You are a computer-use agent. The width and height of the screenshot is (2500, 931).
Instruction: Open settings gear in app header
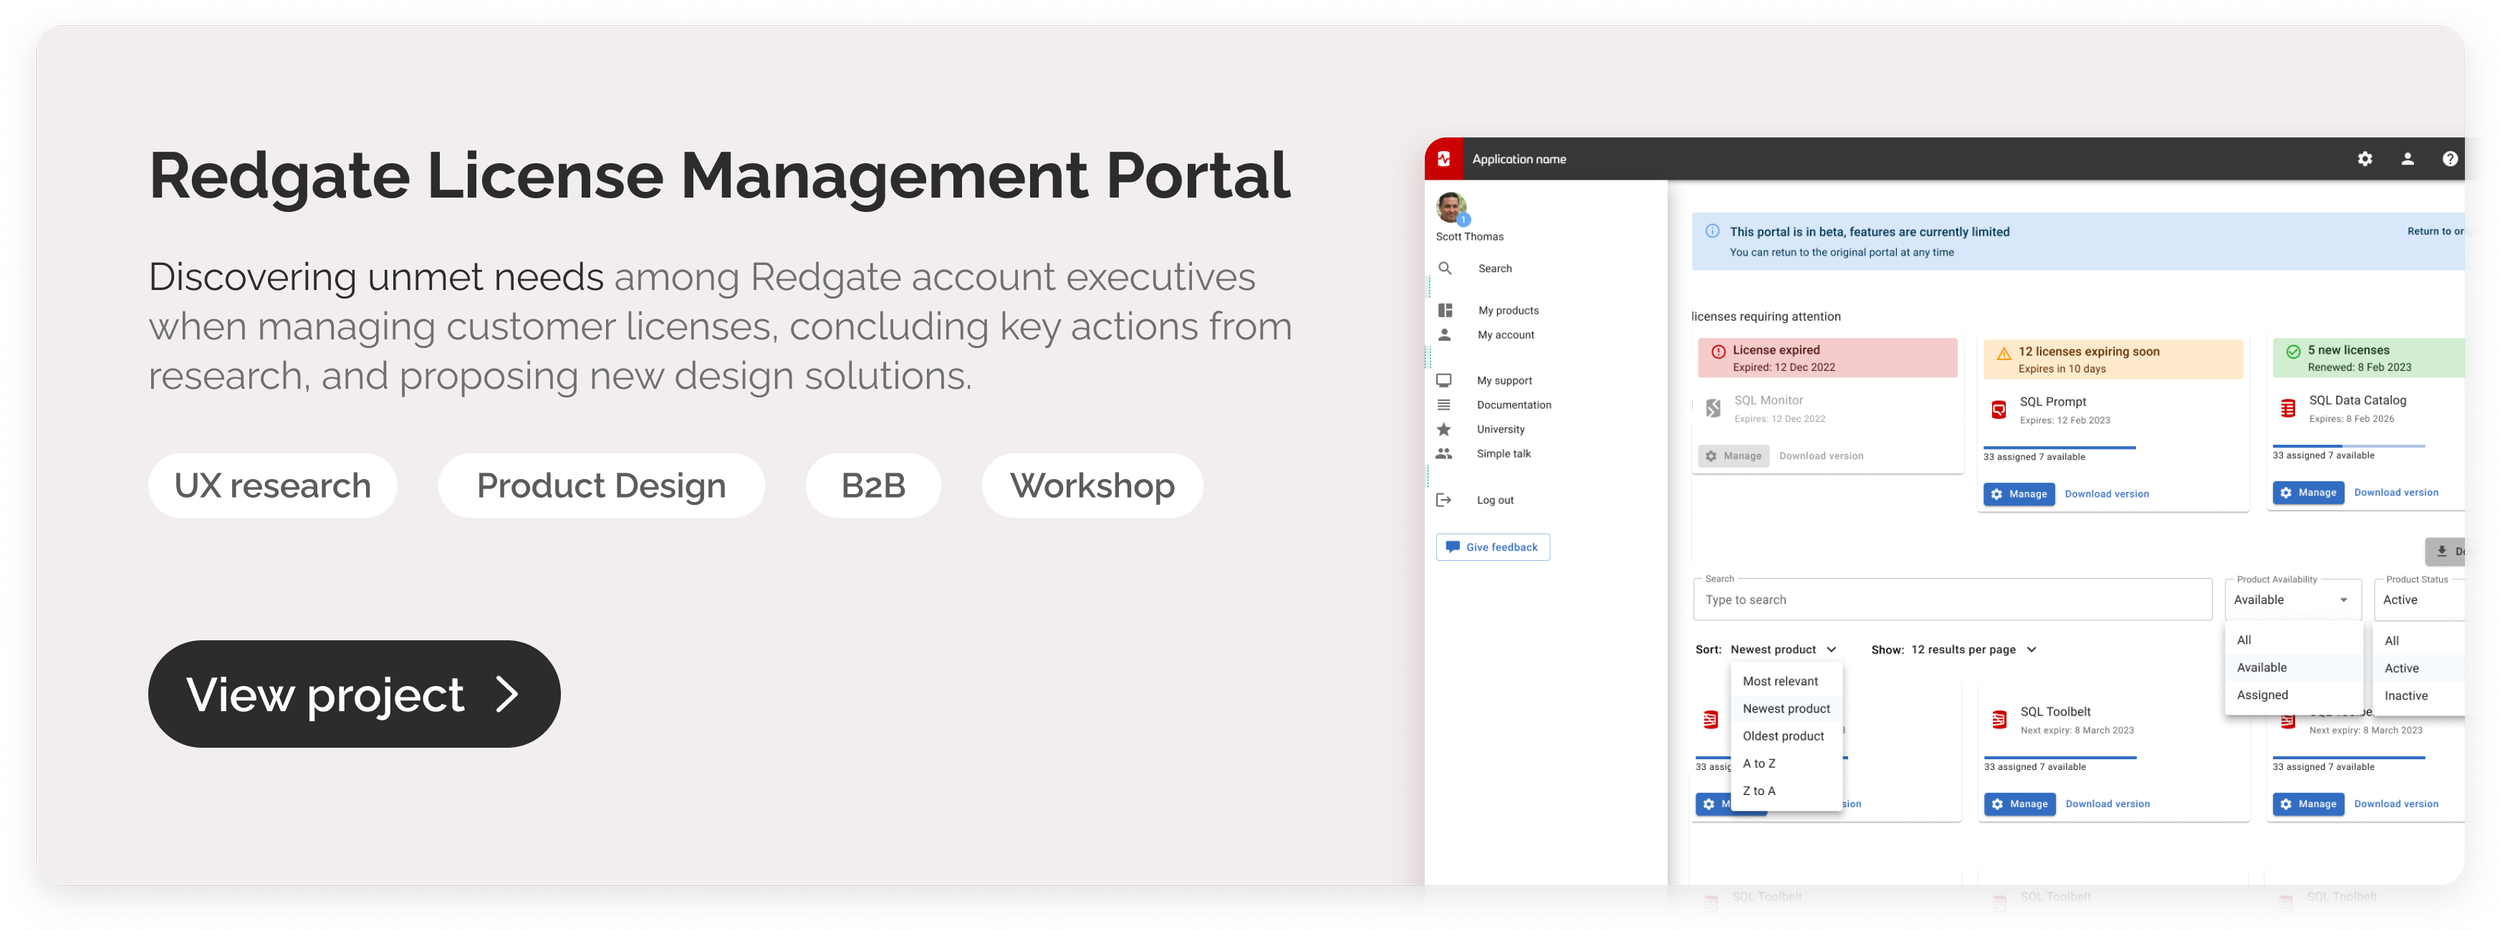[x=2365, y=159]
